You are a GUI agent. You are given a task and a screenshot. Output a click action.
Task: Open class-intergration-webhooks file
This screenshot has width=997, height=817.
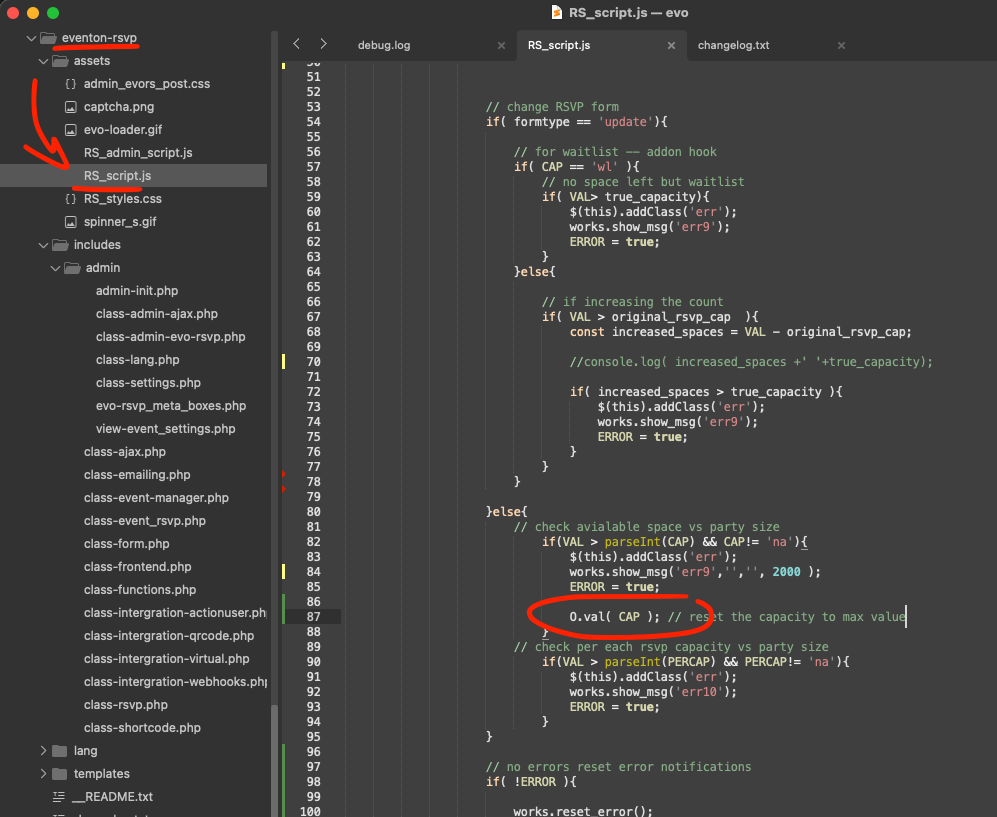click(175, 682)
